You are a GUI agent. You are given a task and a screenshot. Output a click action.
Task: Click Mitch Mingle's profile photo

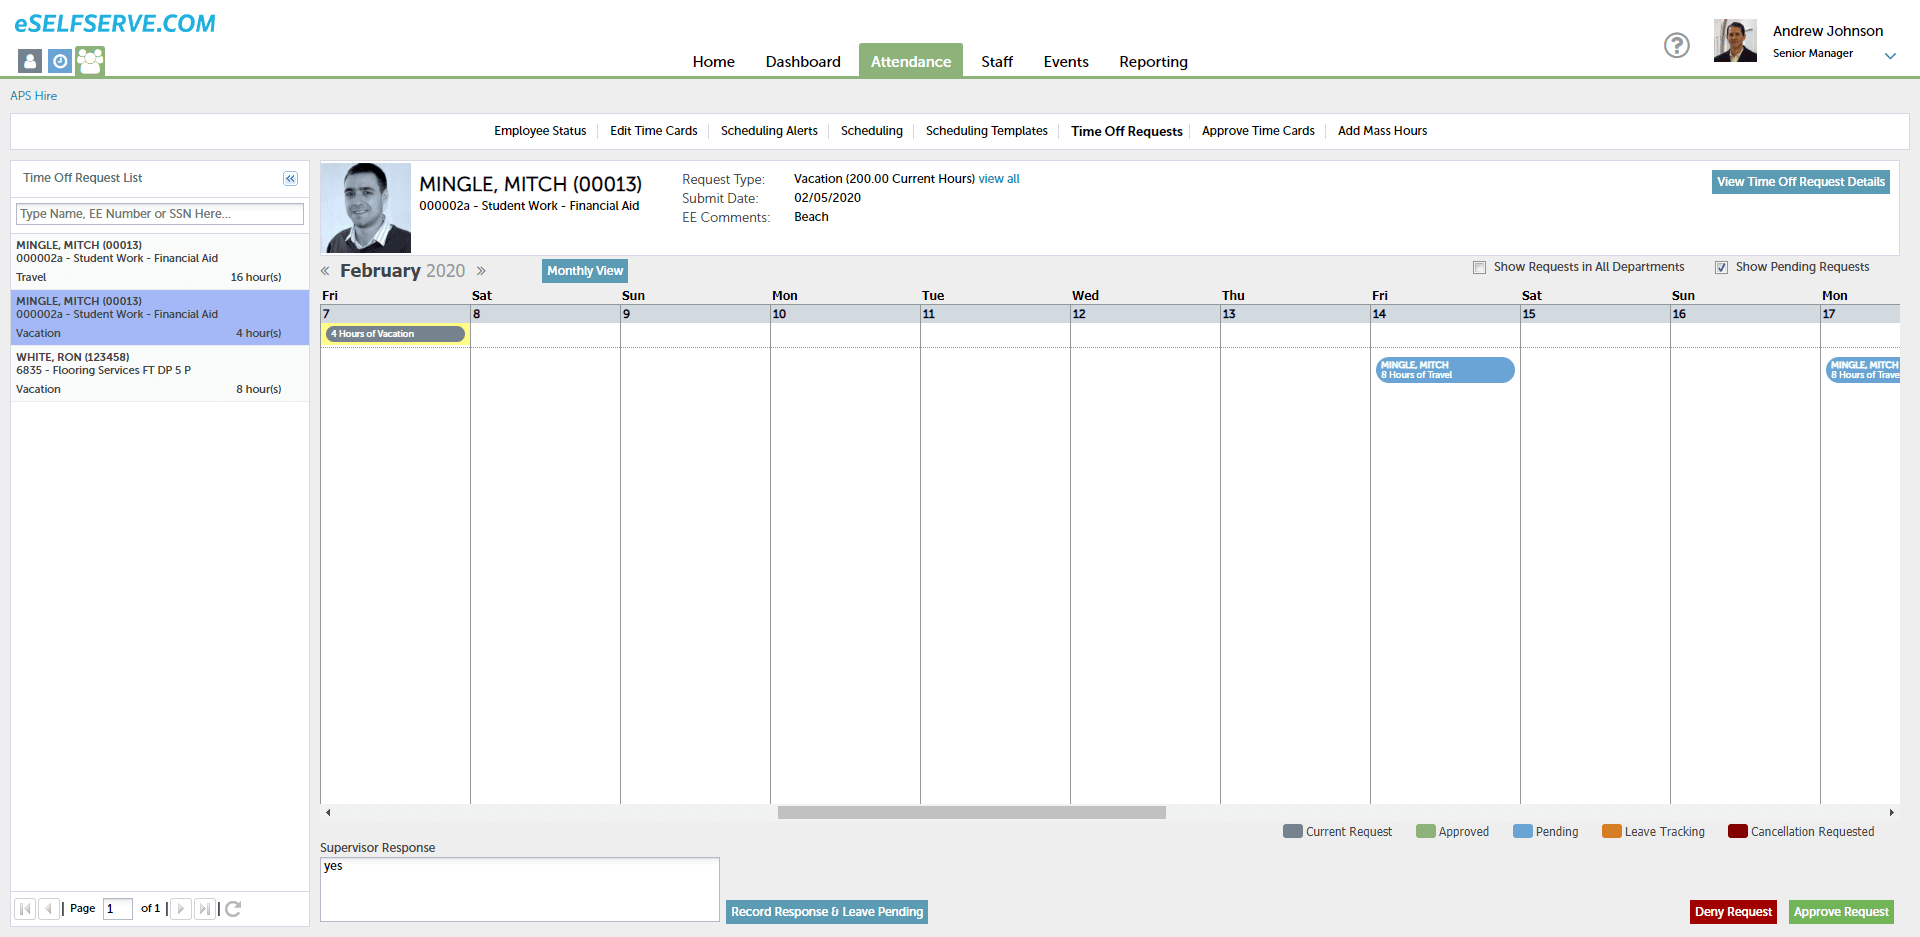[x=365, y=207]
